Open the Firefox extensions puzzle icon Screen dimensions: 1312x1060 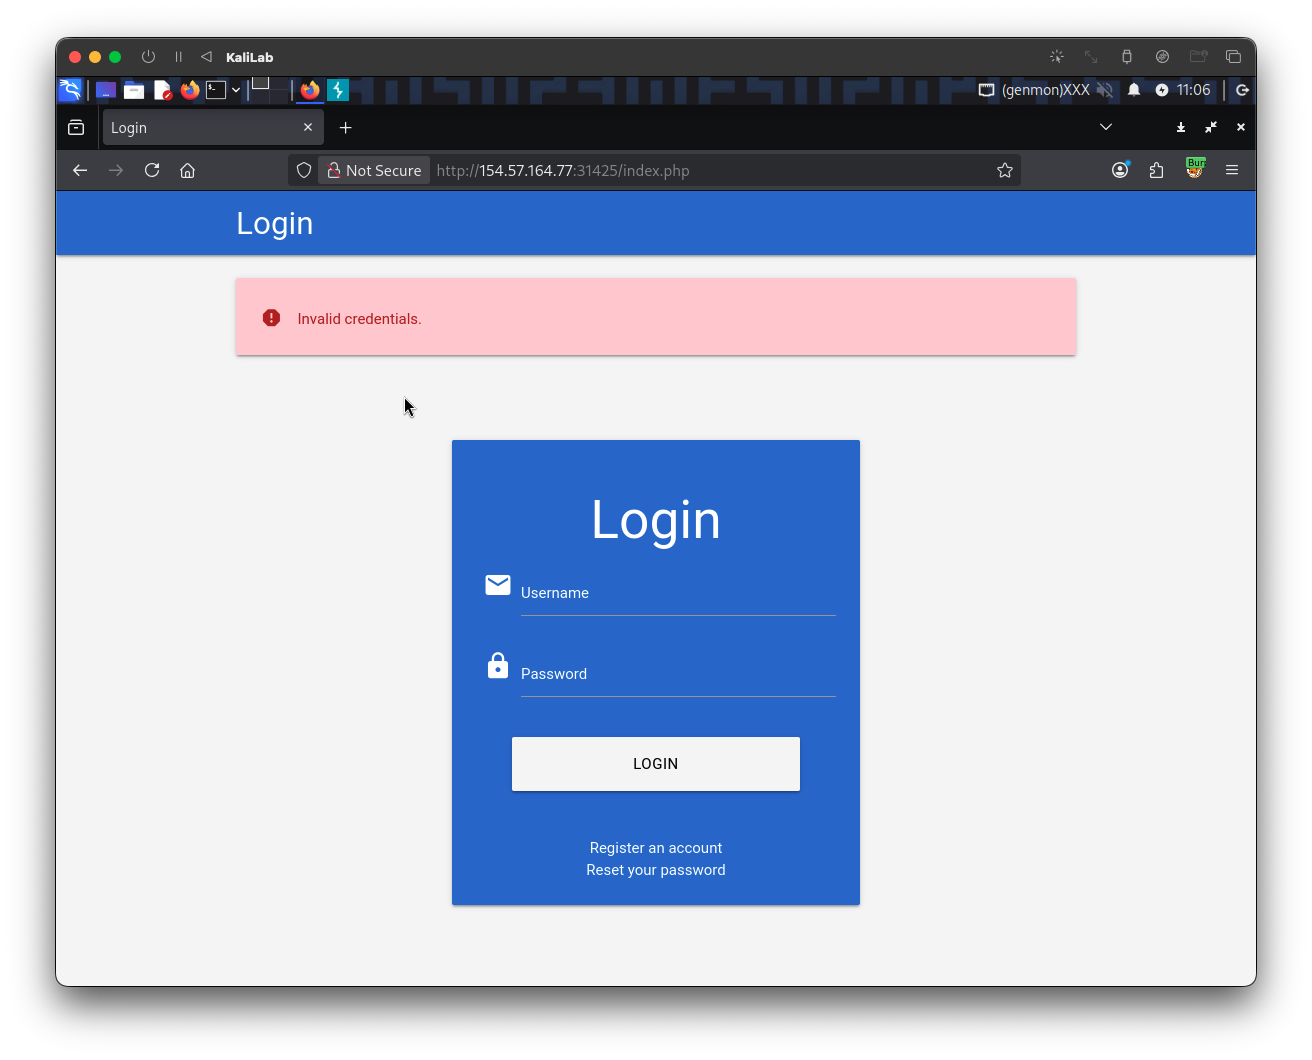(1157, 170)
